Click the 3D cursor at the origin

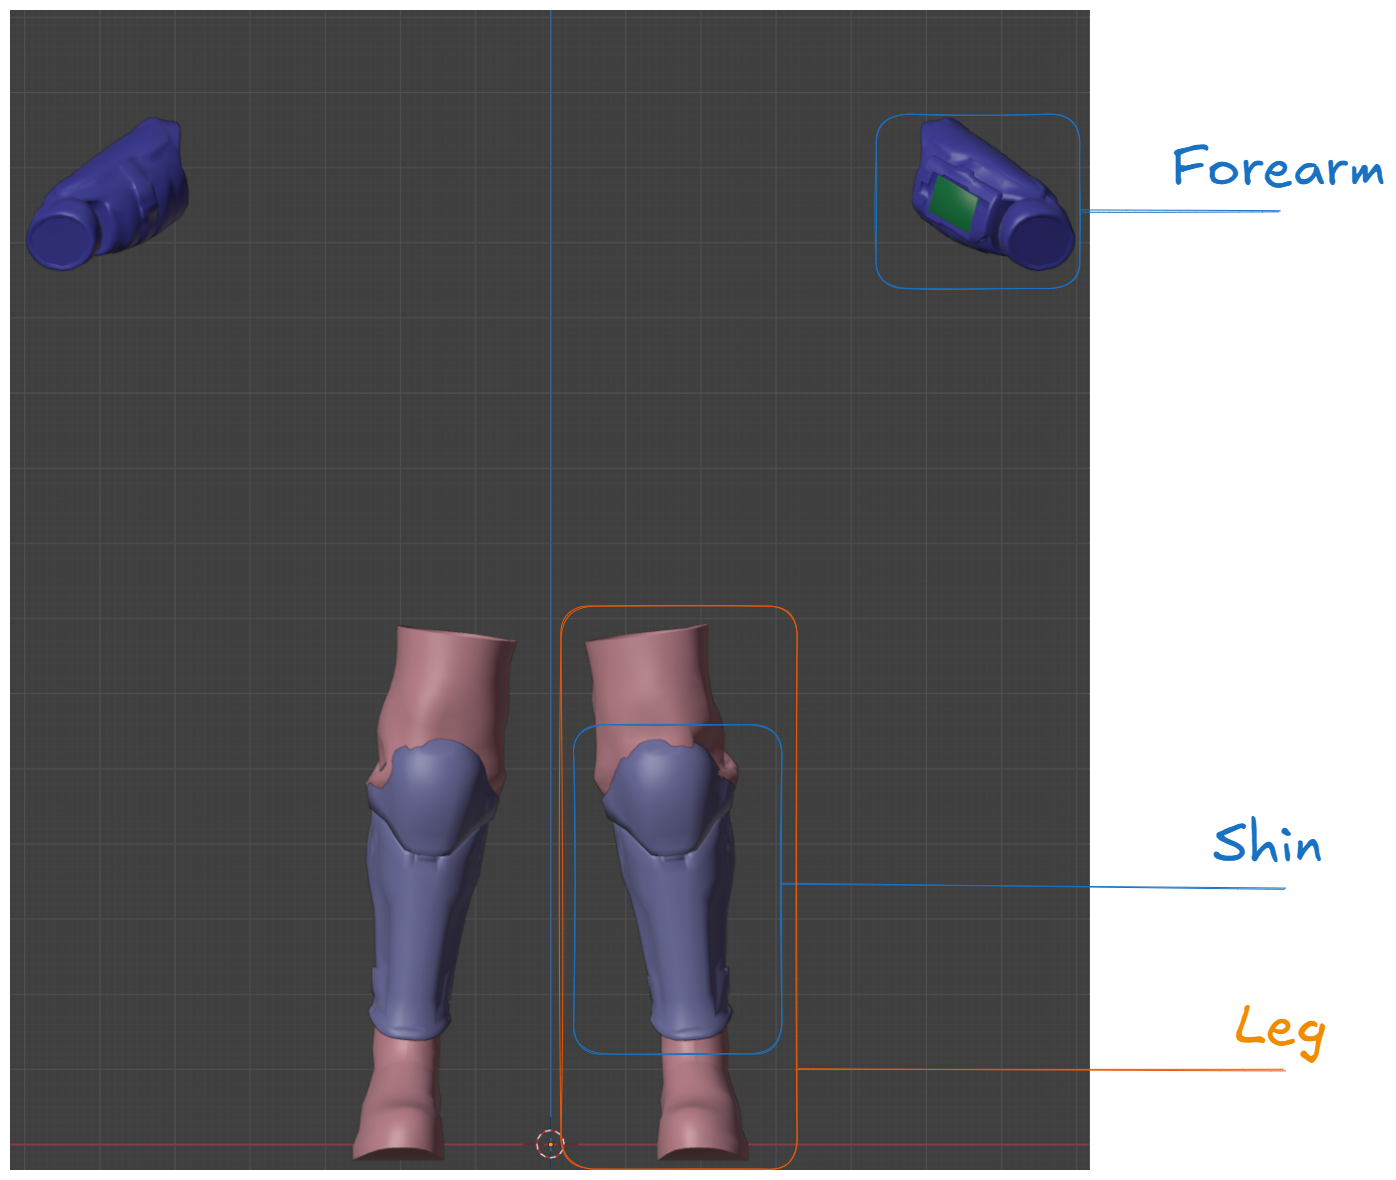pos(550,1144)
